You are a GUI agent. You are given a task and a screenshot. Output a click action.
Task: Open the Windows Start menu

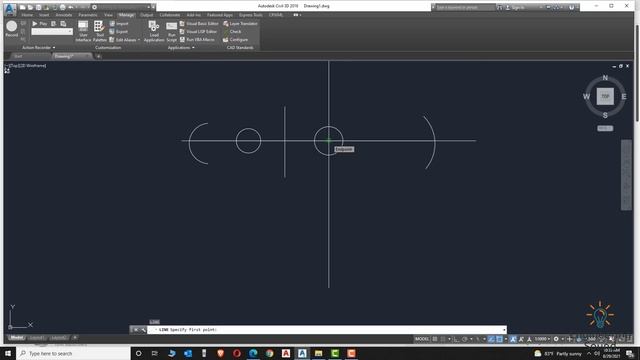pyautogui.click(x=8, y=353)
